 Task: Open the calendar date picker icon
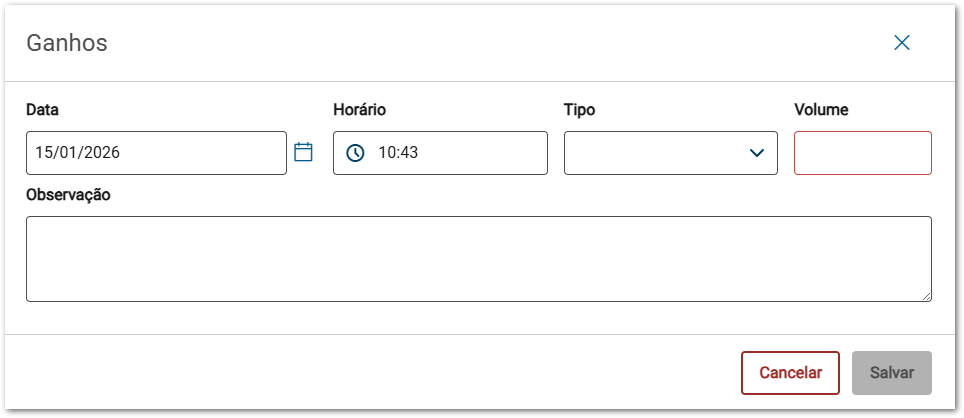tap(304, 152)
